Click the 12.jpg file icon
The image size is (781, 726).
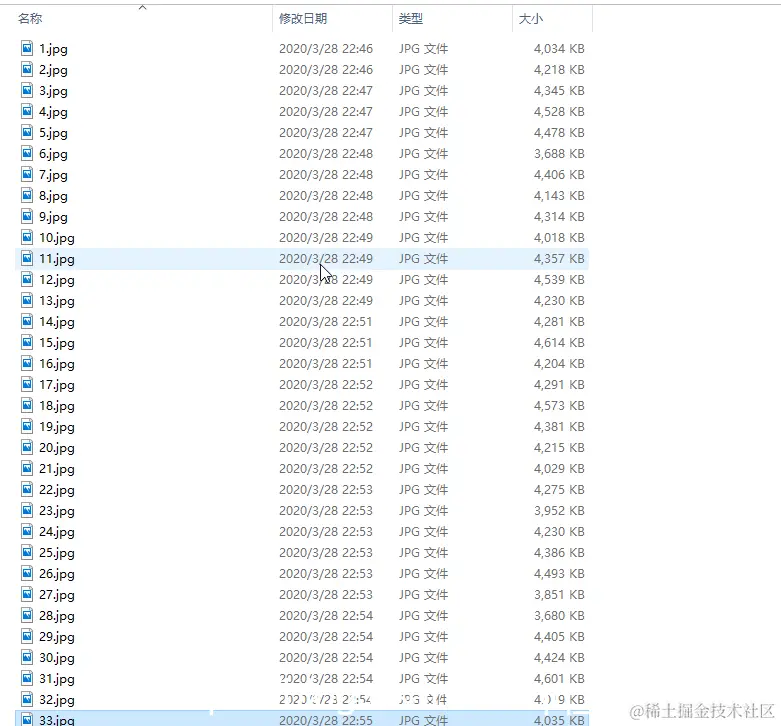[x=27, y=279]
